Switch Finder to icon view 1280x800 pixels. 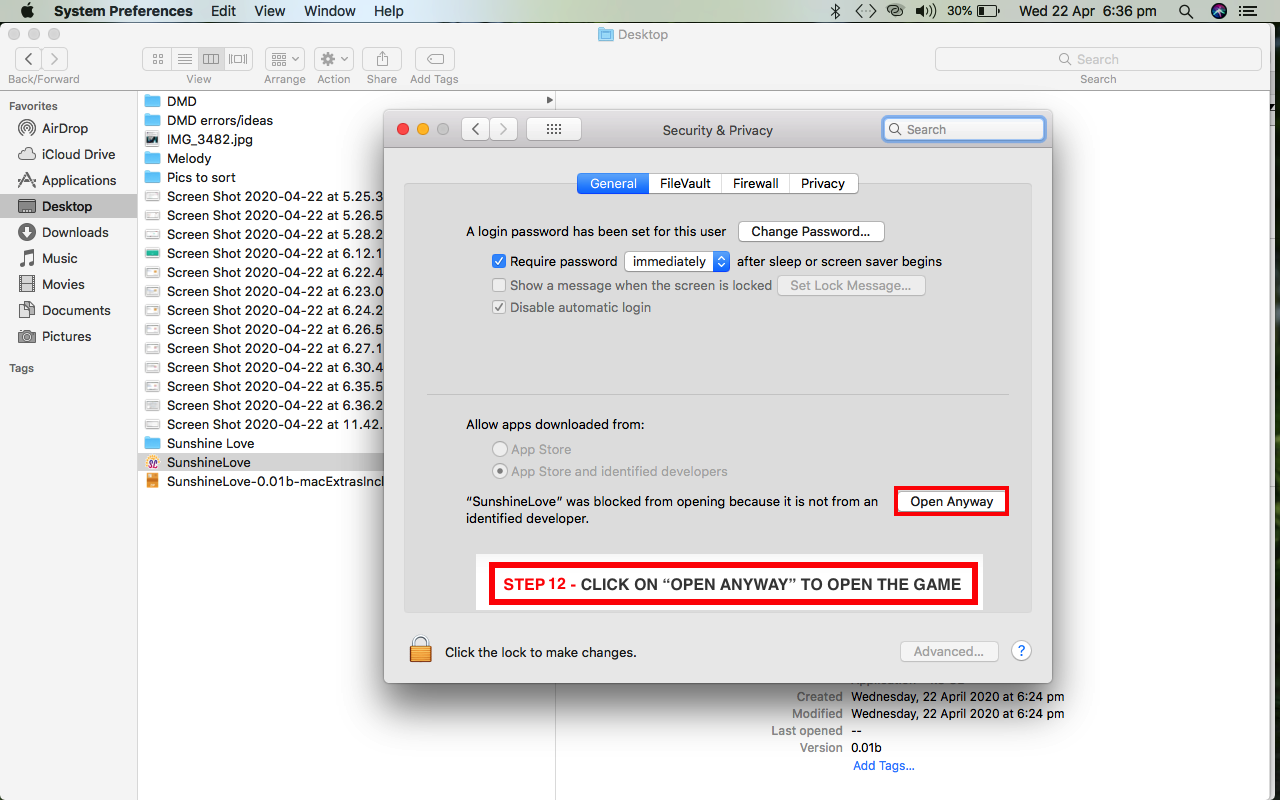pyautogui.click(x=157, y=59)
